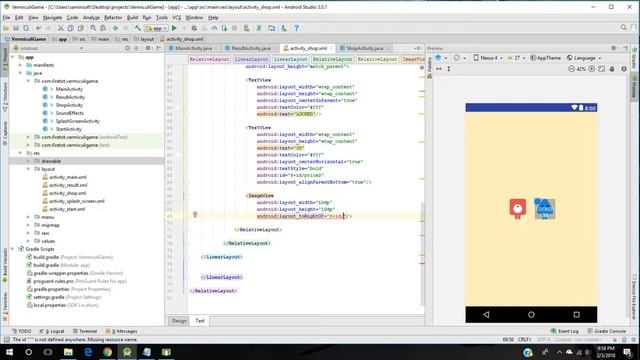Image resolution: width=640 pixels, height=360 pixels.
Task: Open the Build menu
Action: [x=132, y=18]
